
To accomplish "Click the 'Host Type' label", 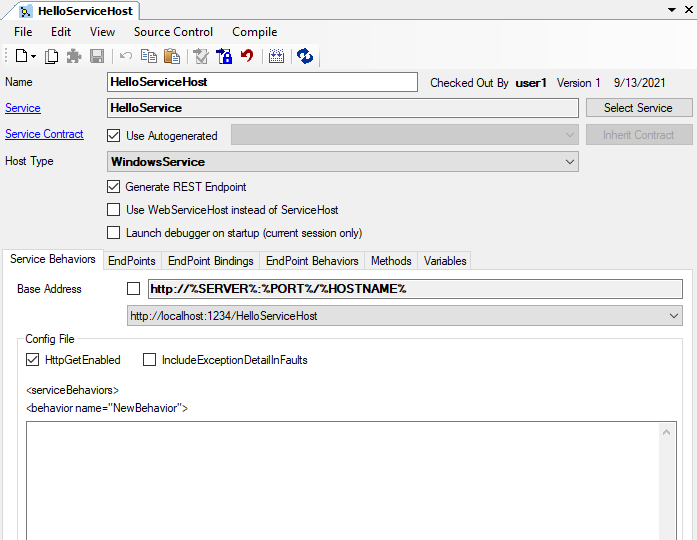I will pyautogui.click(x=29, y=161).
